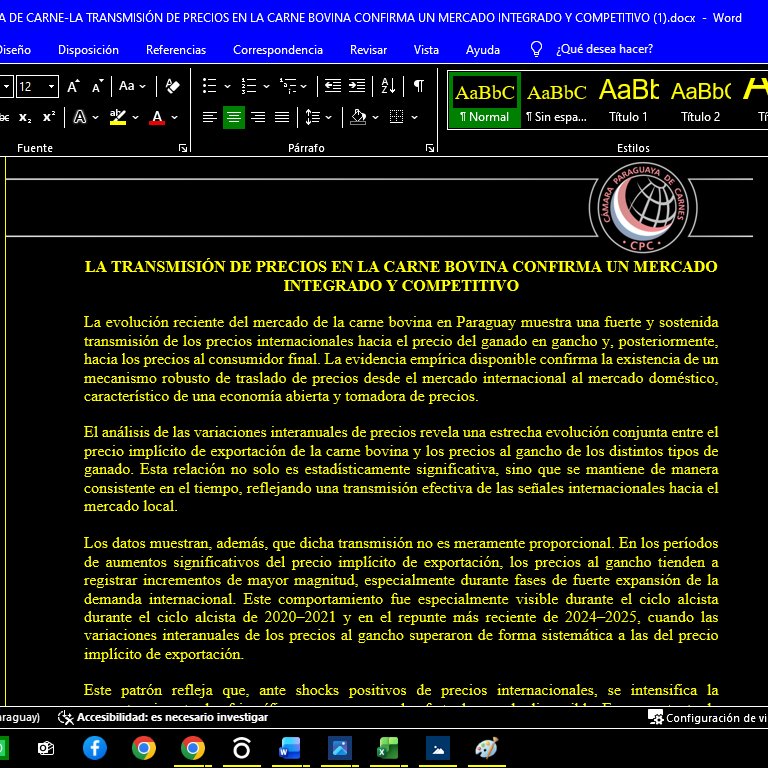
Task: Click the document title heading text
Action: point(401,276)
